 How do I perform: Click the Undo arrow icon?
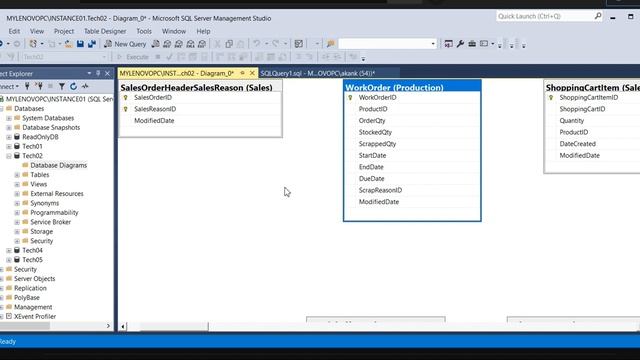click(256, 44)
